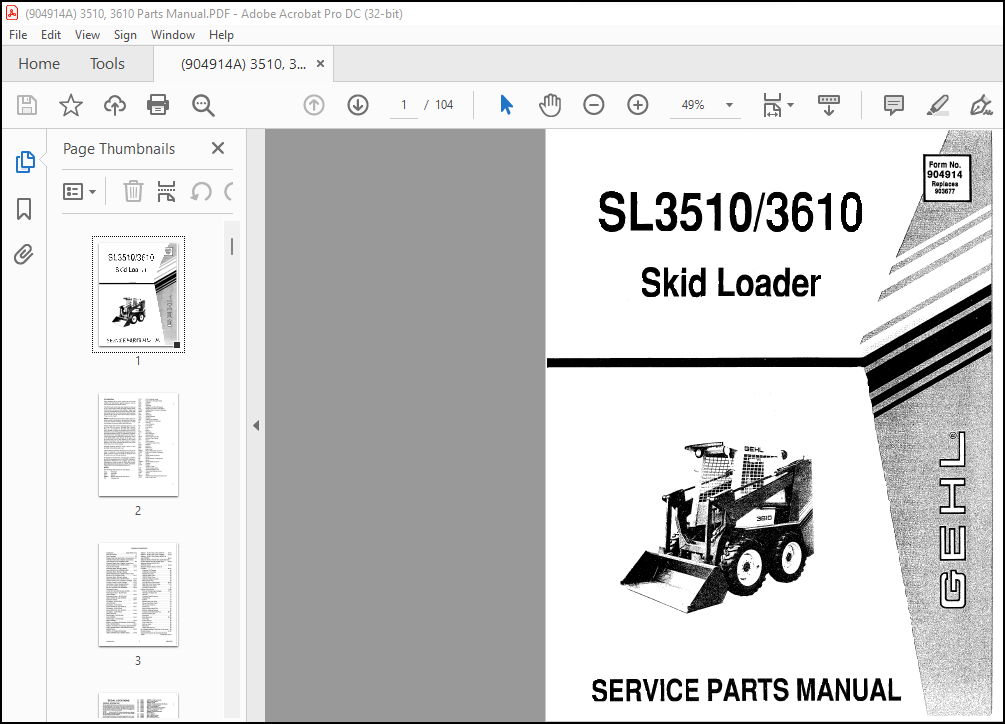Select page 1 thumbnail
Viewport: 1005px width, 724px height.
138,295
